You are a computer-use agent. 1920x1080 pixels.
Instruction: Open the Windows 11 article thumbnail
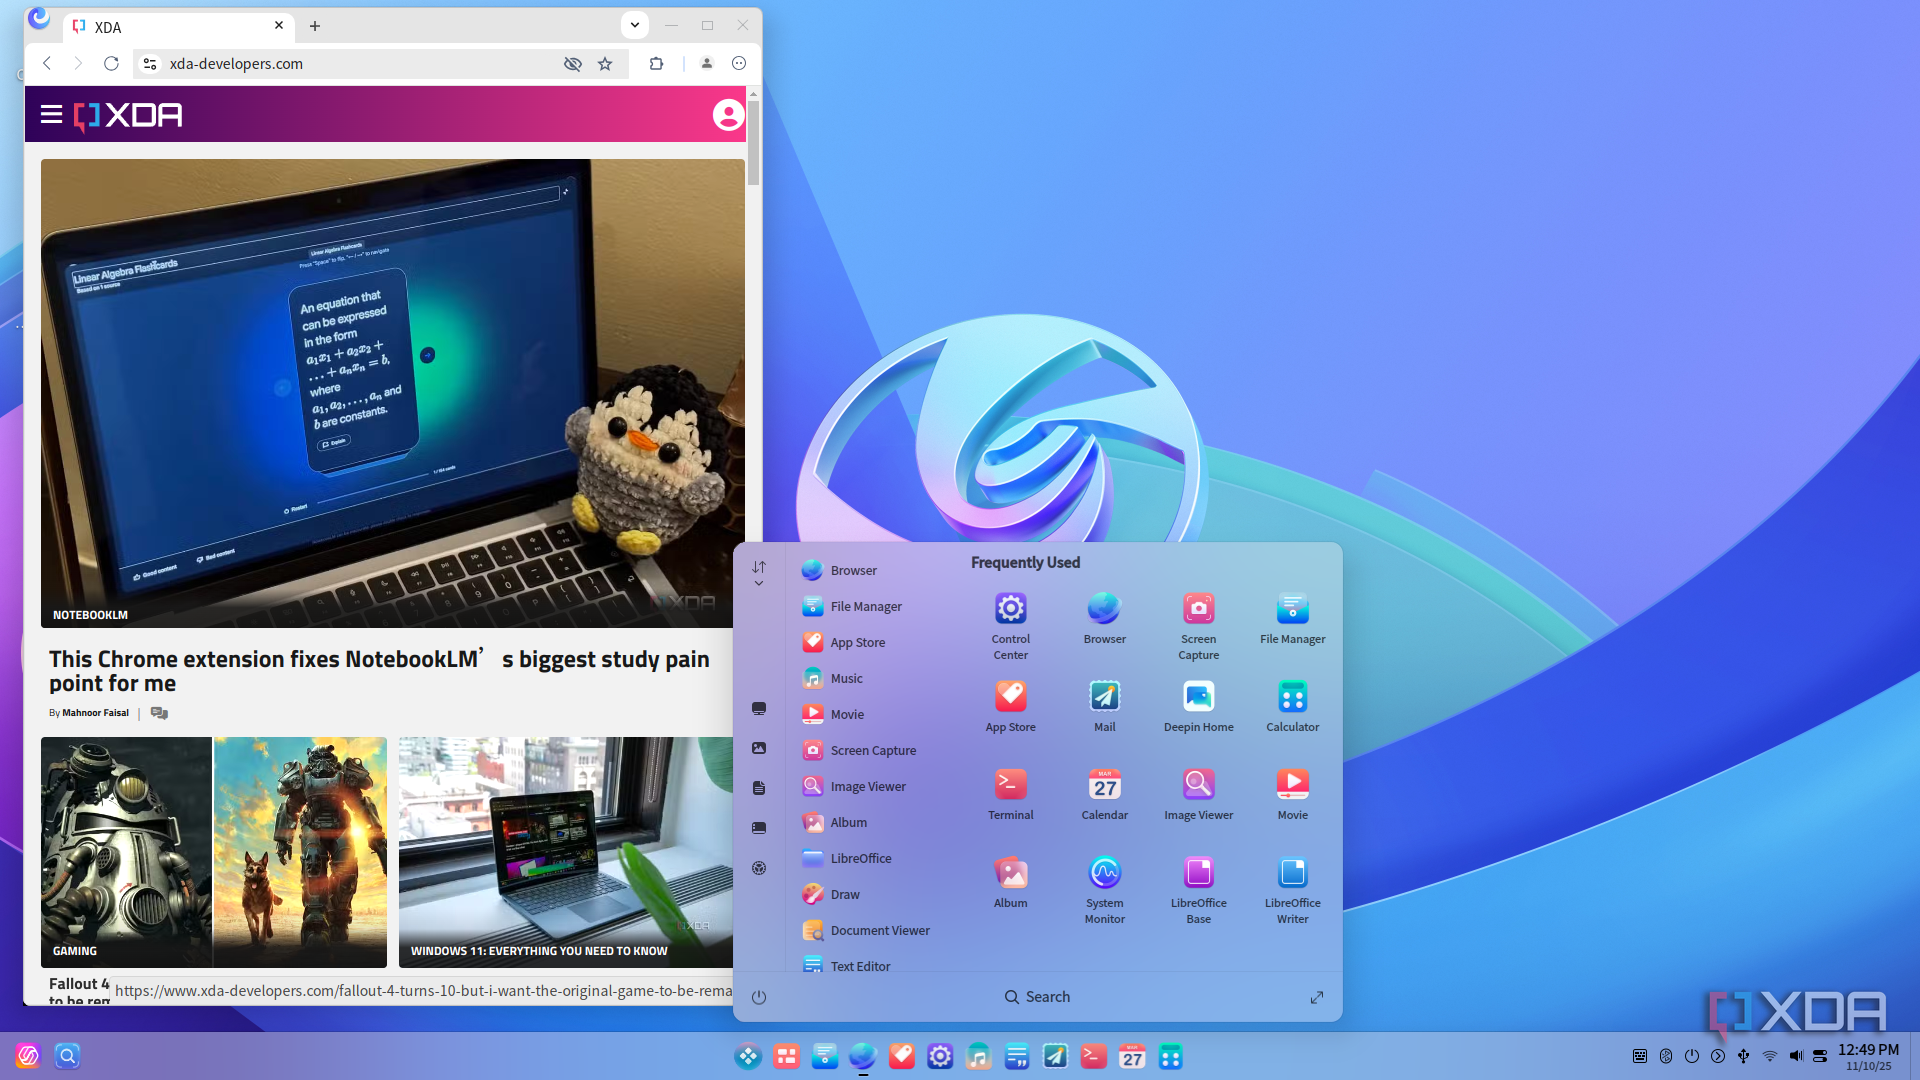(566, 852)
